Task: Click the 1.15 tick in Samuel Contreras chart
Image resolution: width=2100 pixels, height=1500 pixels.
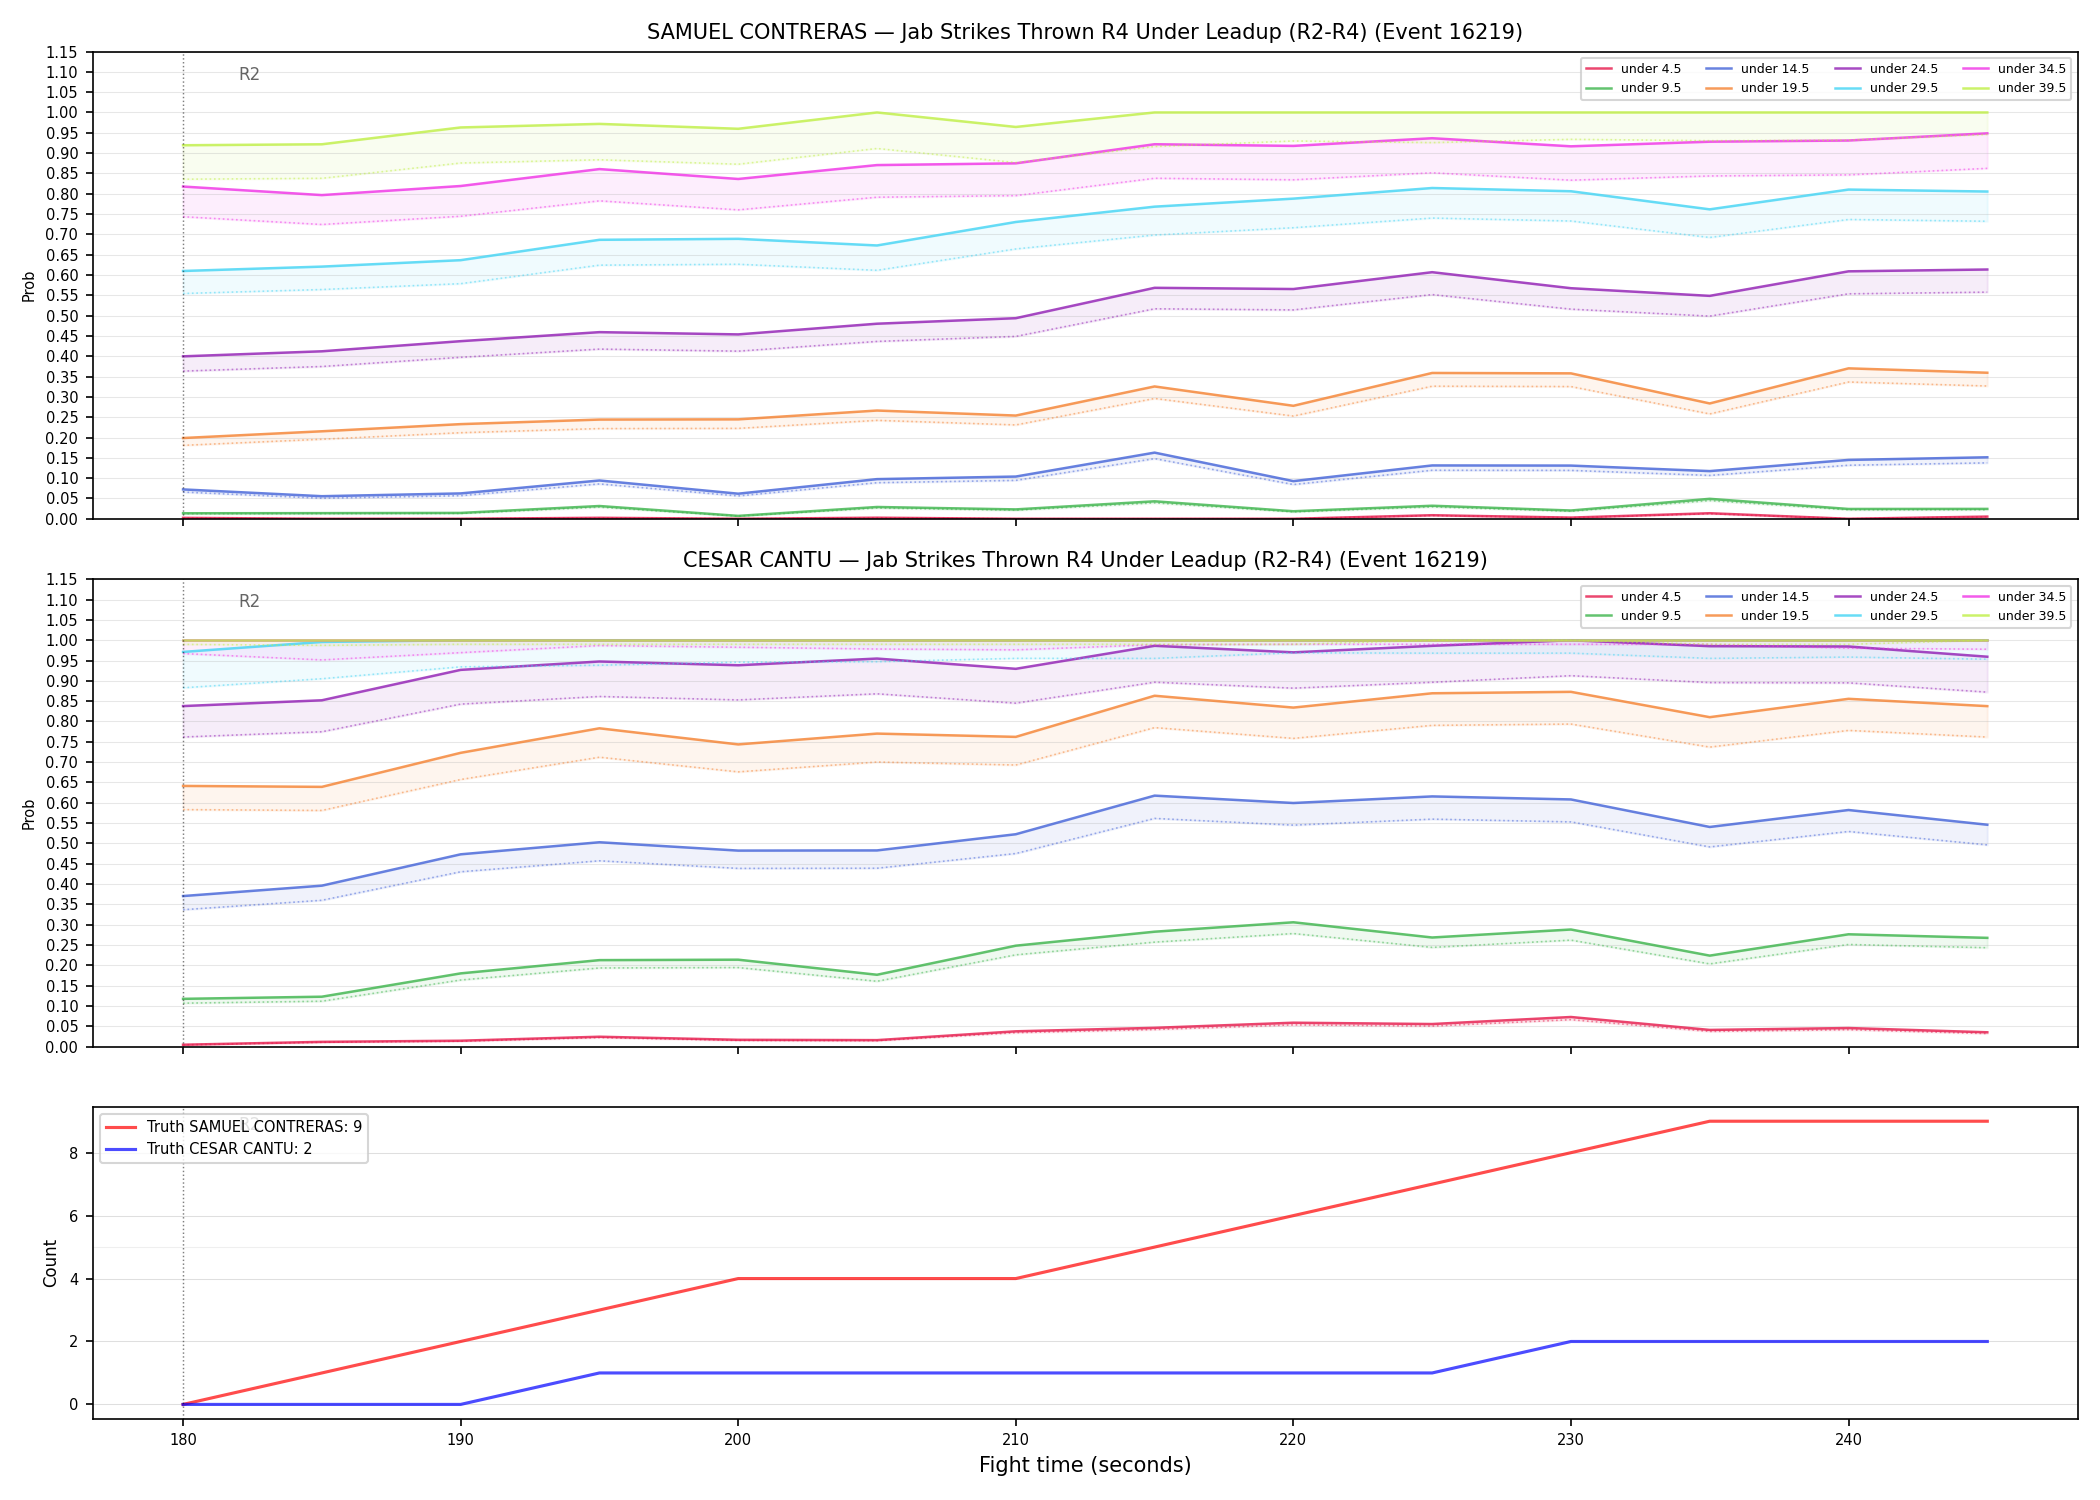Action: [62, 52]
